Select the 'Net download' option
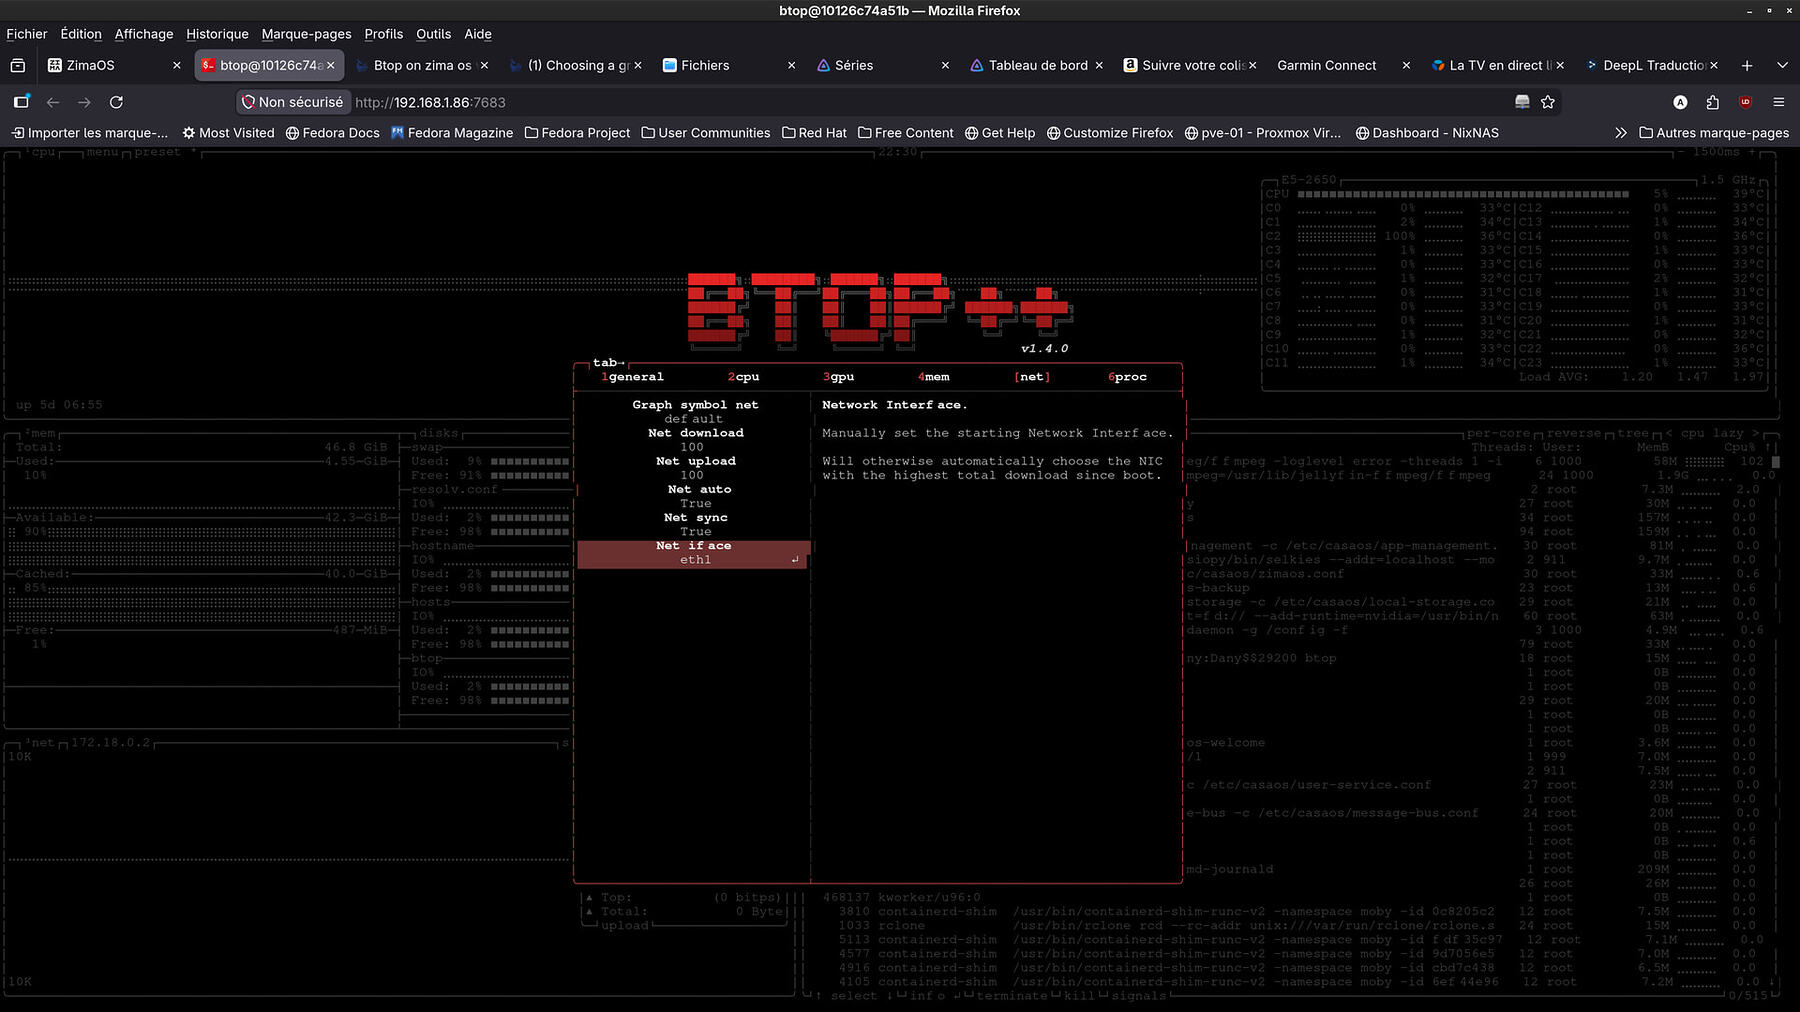Screen dimensions: 1800x1012 click(695, 440)
